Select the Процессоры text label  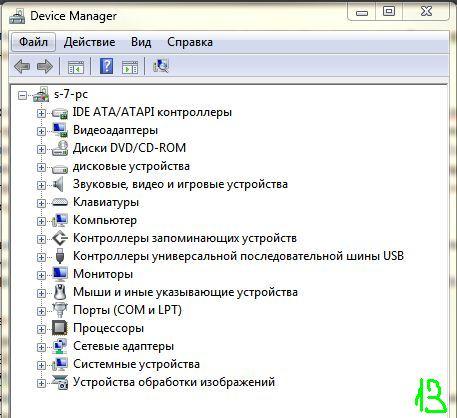pyautogui.click(x=108, y=328)
